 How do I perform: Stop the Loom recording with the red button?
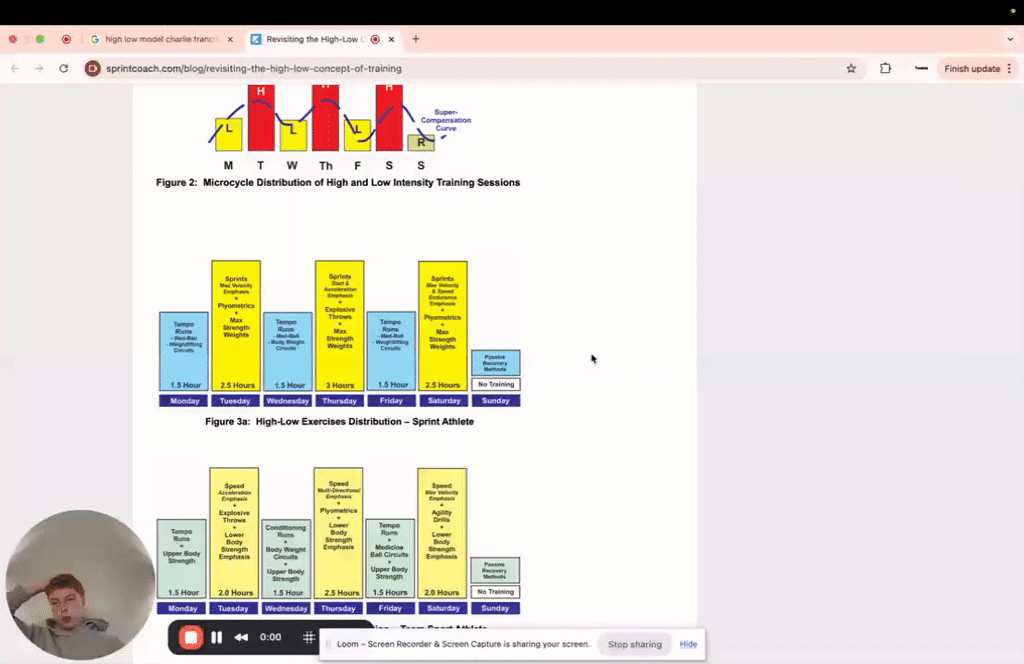pyautogui.click(x=191, y=637)
